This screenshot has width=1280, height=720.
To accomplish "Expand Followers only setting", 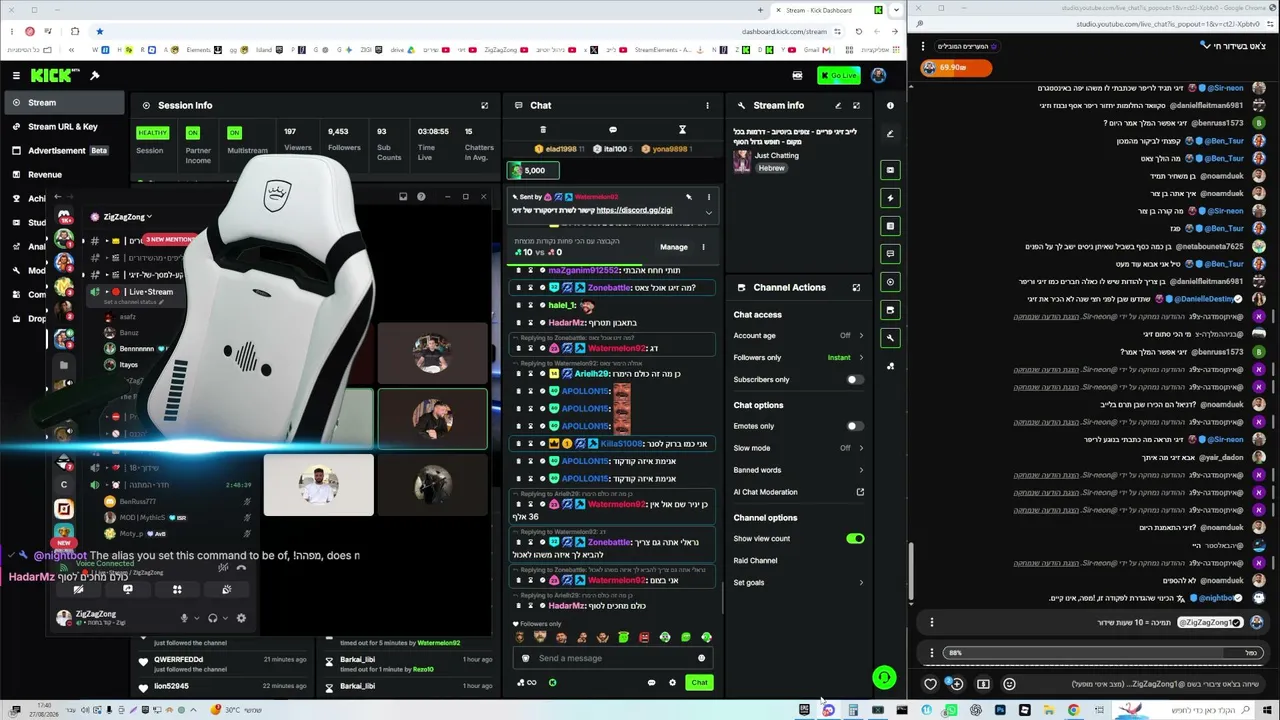I will coord(861,358).
